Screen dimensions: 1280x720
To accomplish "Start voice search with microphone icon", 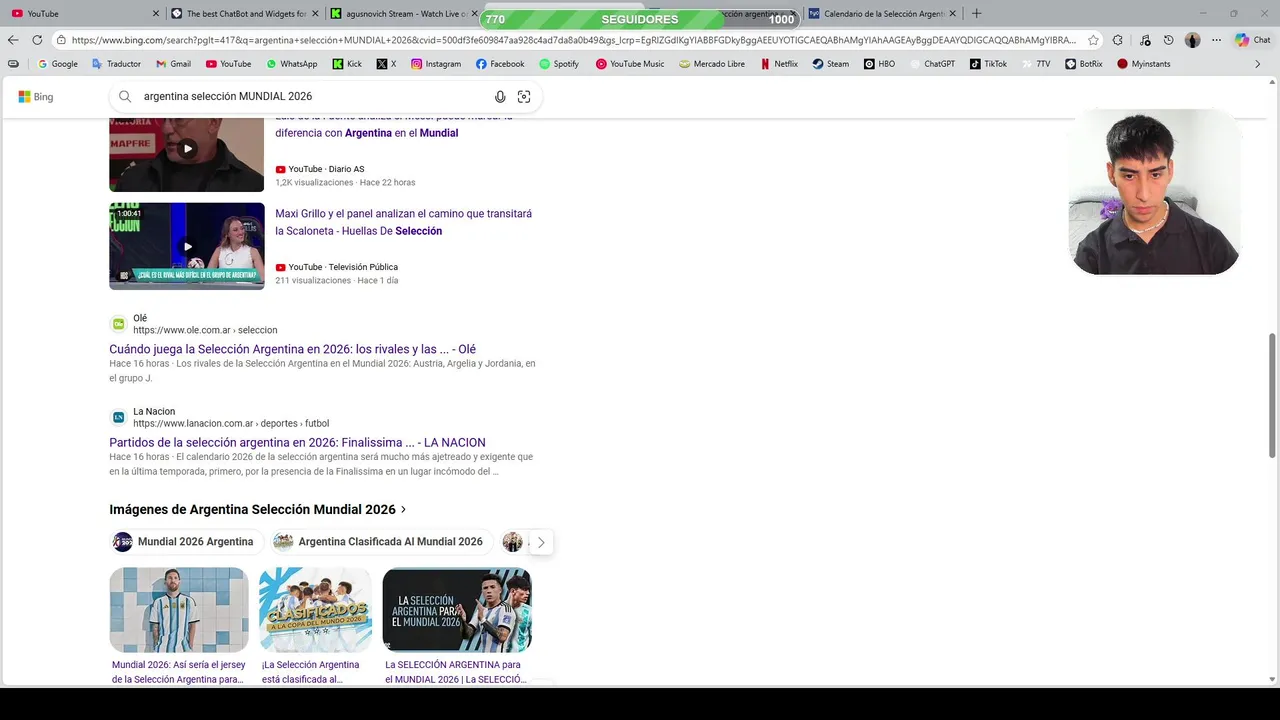I will [500, 97].
